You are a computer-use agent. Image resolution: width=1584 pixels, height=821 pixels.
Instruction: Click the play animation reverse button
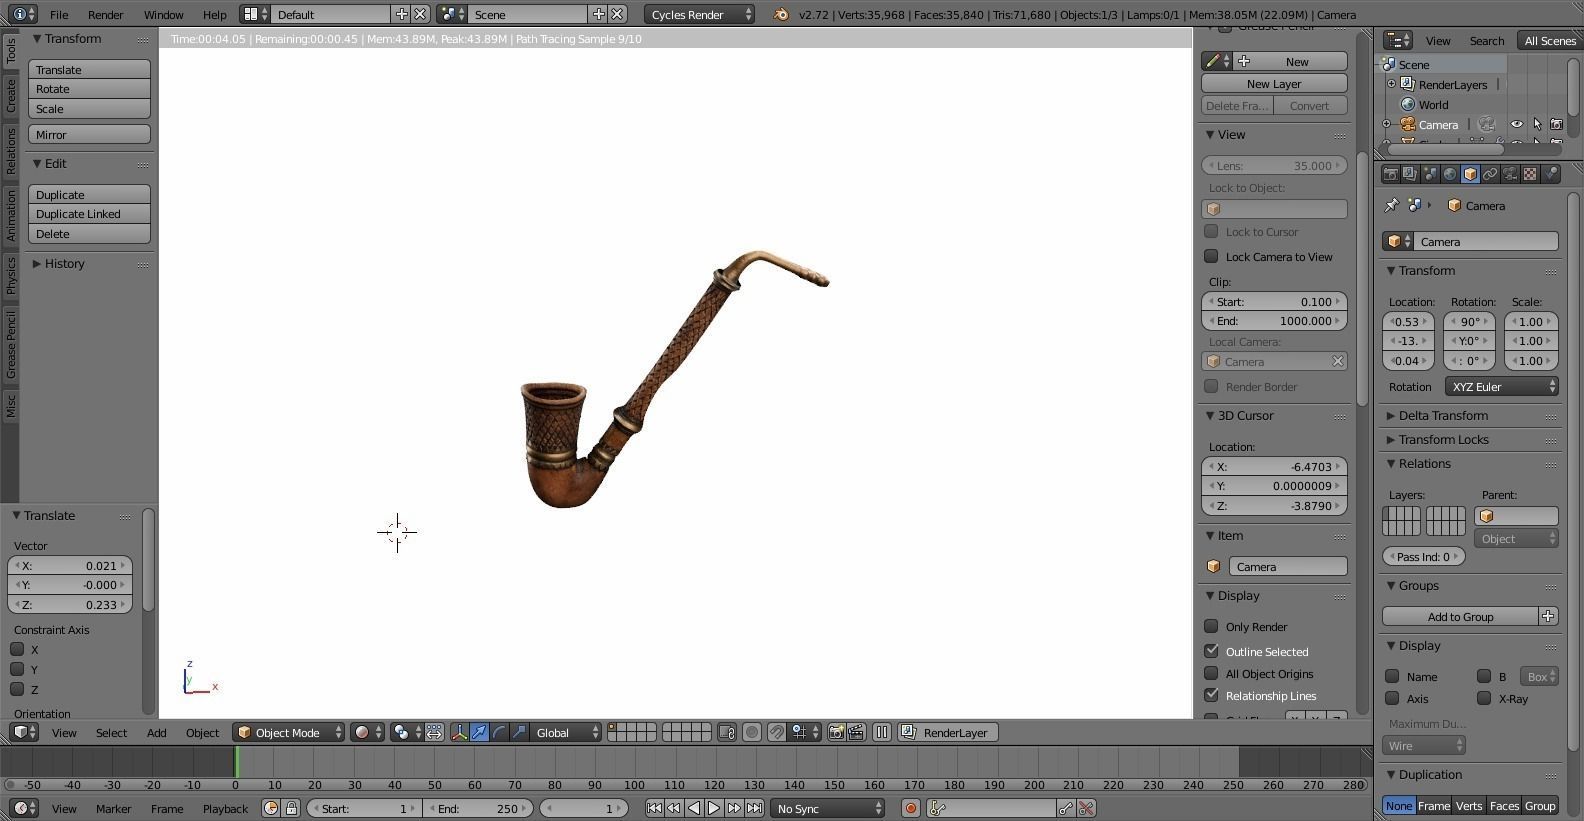point(694,808)
